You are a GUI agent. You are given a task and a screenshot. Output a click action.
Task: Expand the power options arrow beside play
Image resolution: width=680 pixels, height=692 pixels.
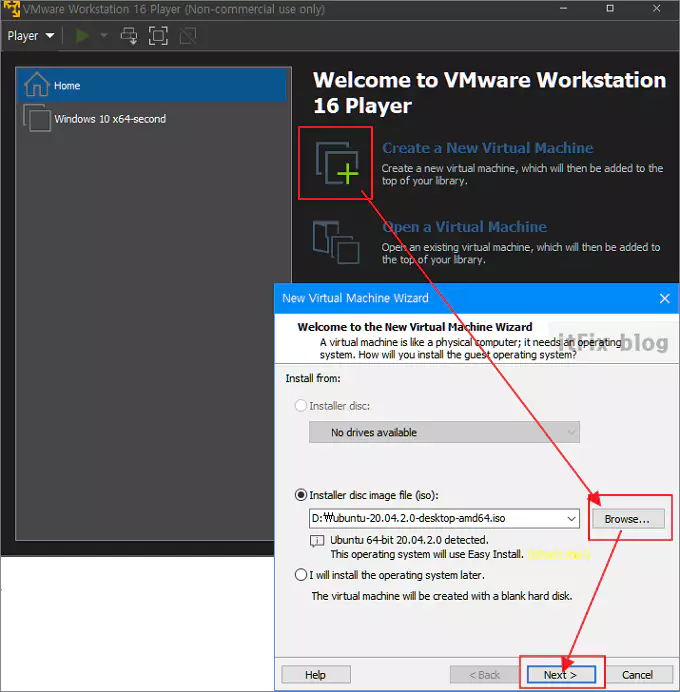(104, 35)
